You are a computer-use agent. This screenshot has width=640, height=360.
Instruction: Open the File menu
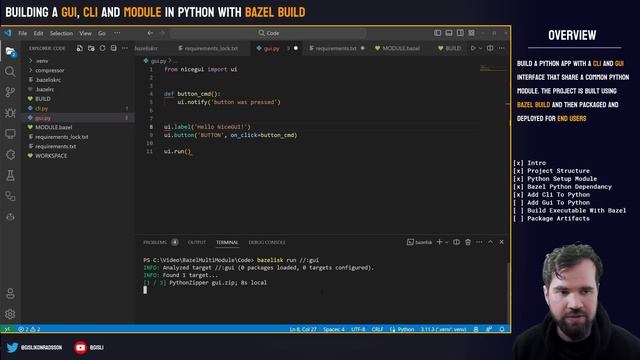(x=23, y=33)
